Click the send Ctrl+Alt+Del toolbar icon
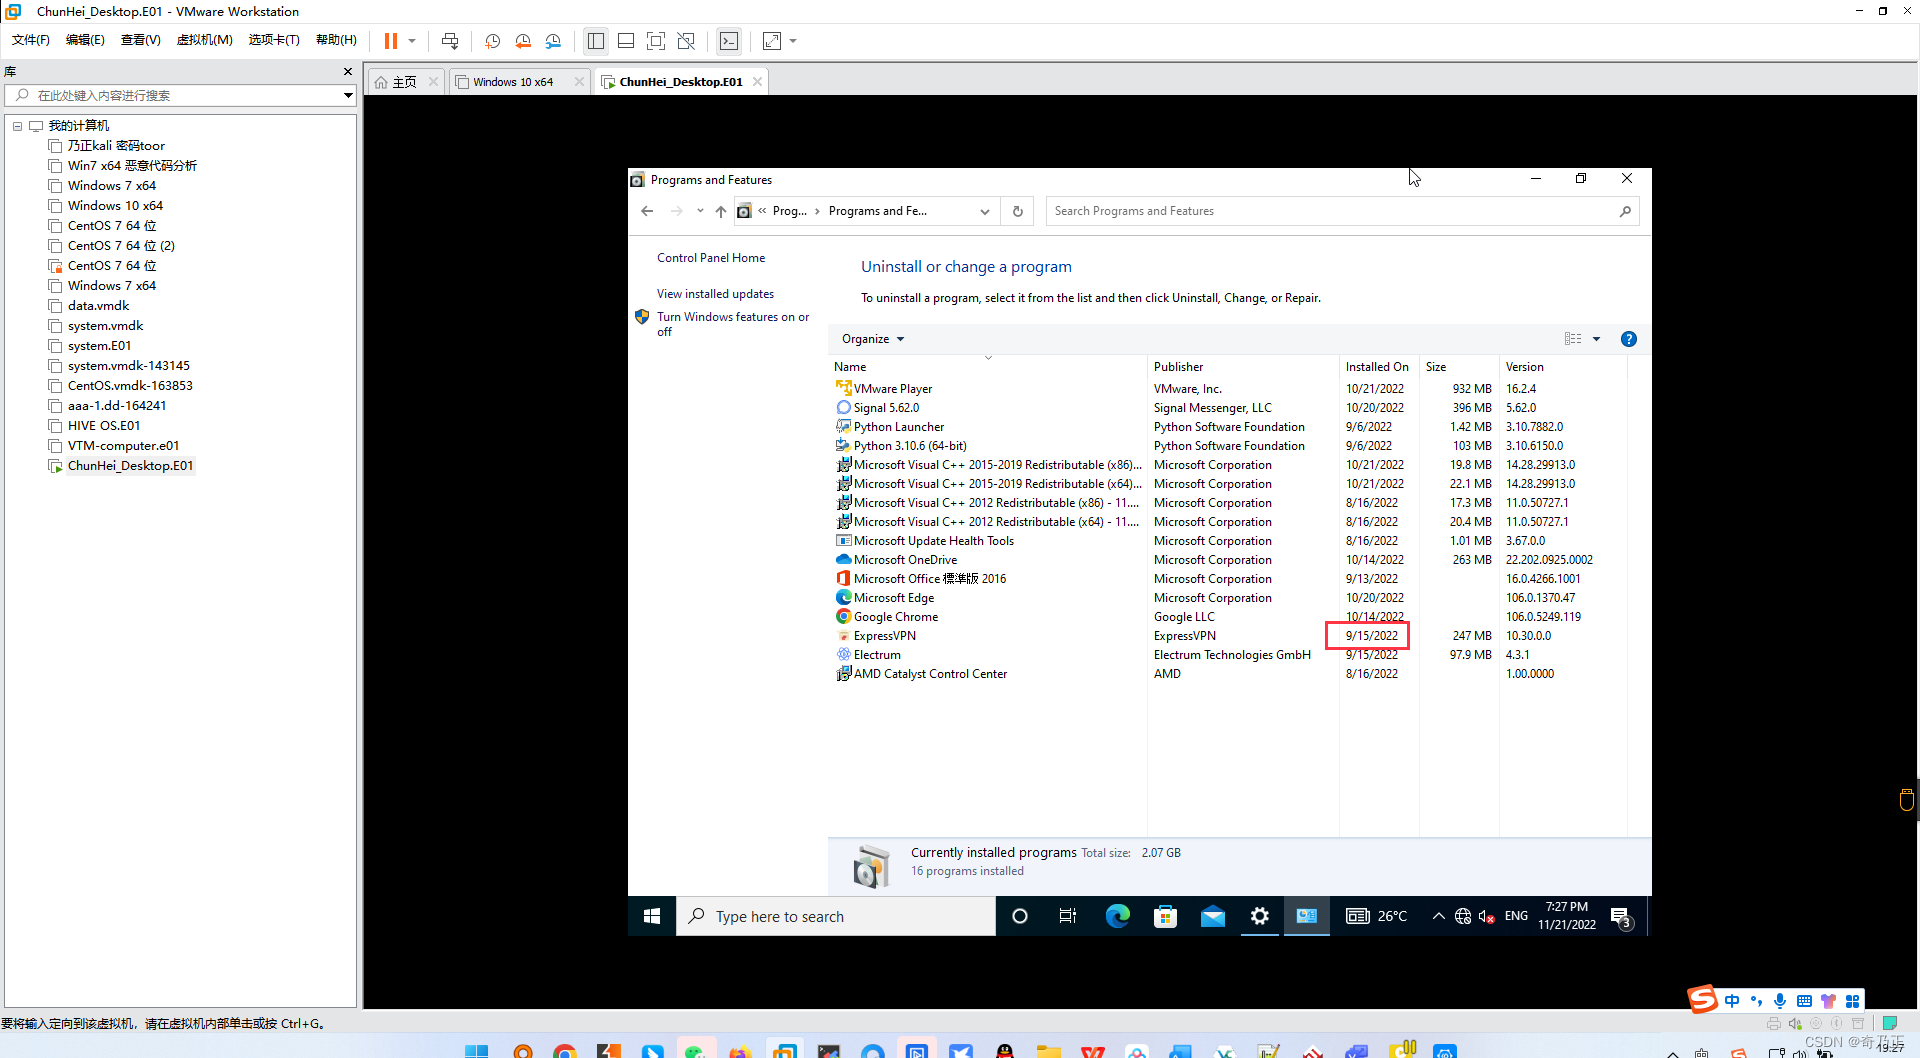This screenshot has height=1058, width=1920. pos(450,41)
